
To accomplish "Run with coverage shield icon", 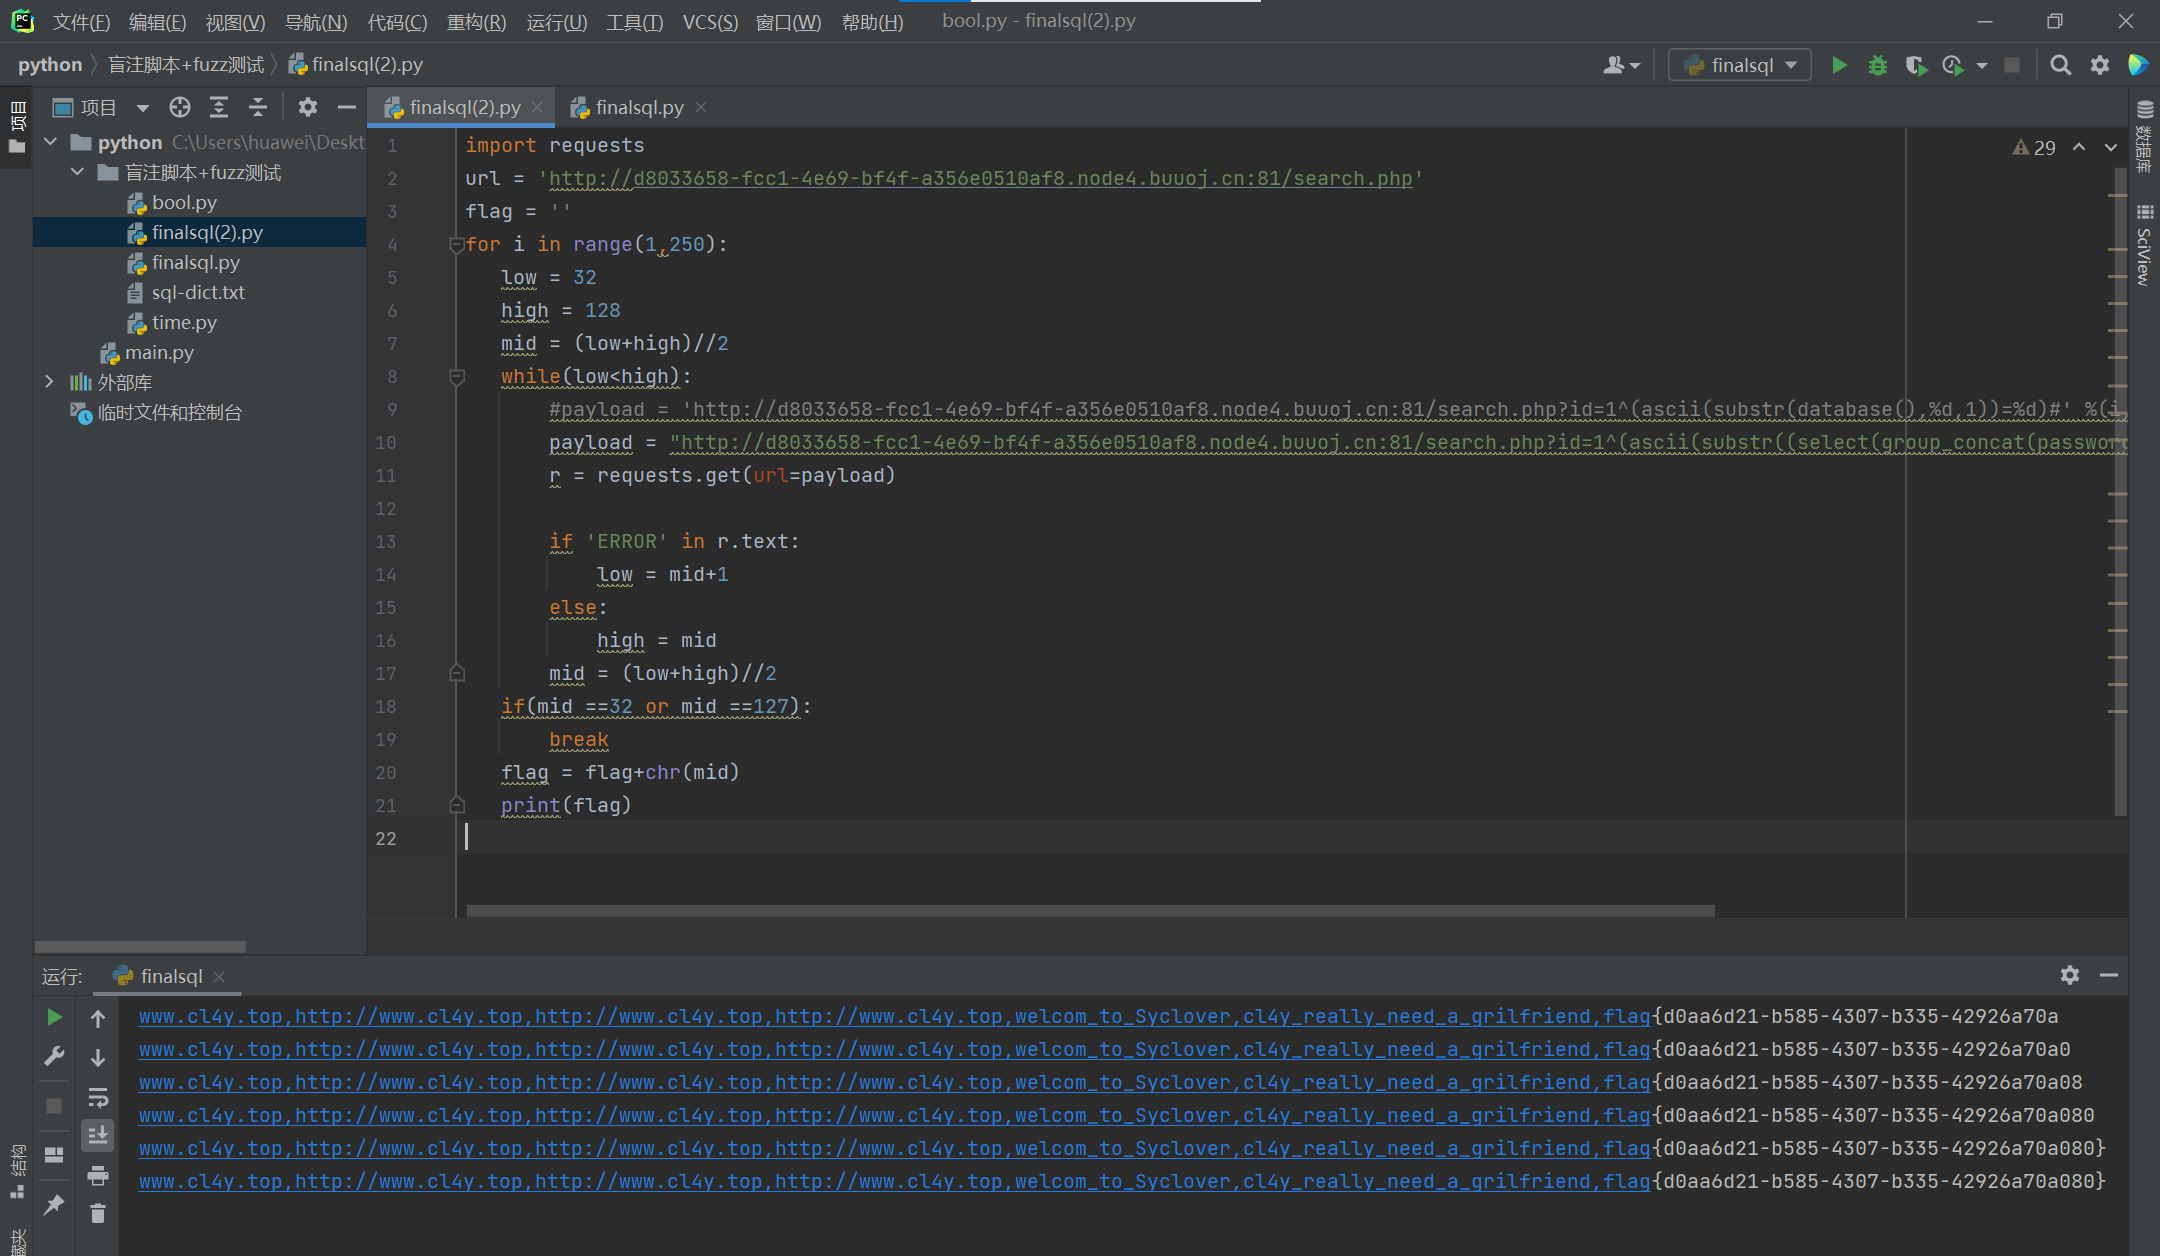I will [x=1915, y=65].
